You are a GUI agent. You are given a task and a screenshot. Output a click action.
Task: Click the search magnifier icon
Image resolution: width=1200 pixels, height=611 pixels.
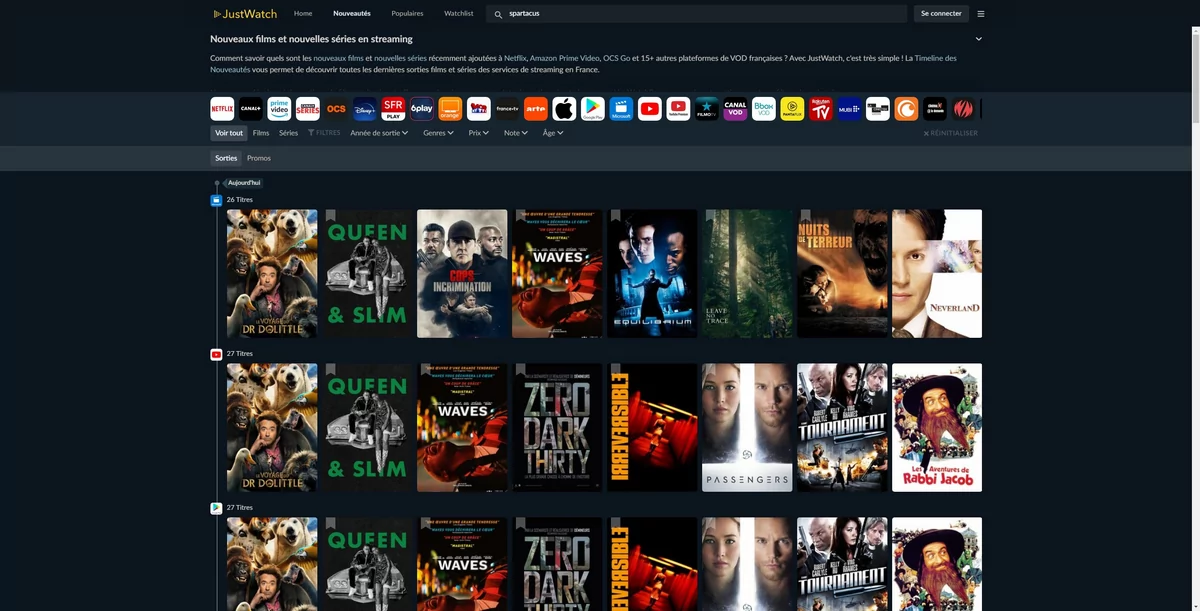(498, 14)
